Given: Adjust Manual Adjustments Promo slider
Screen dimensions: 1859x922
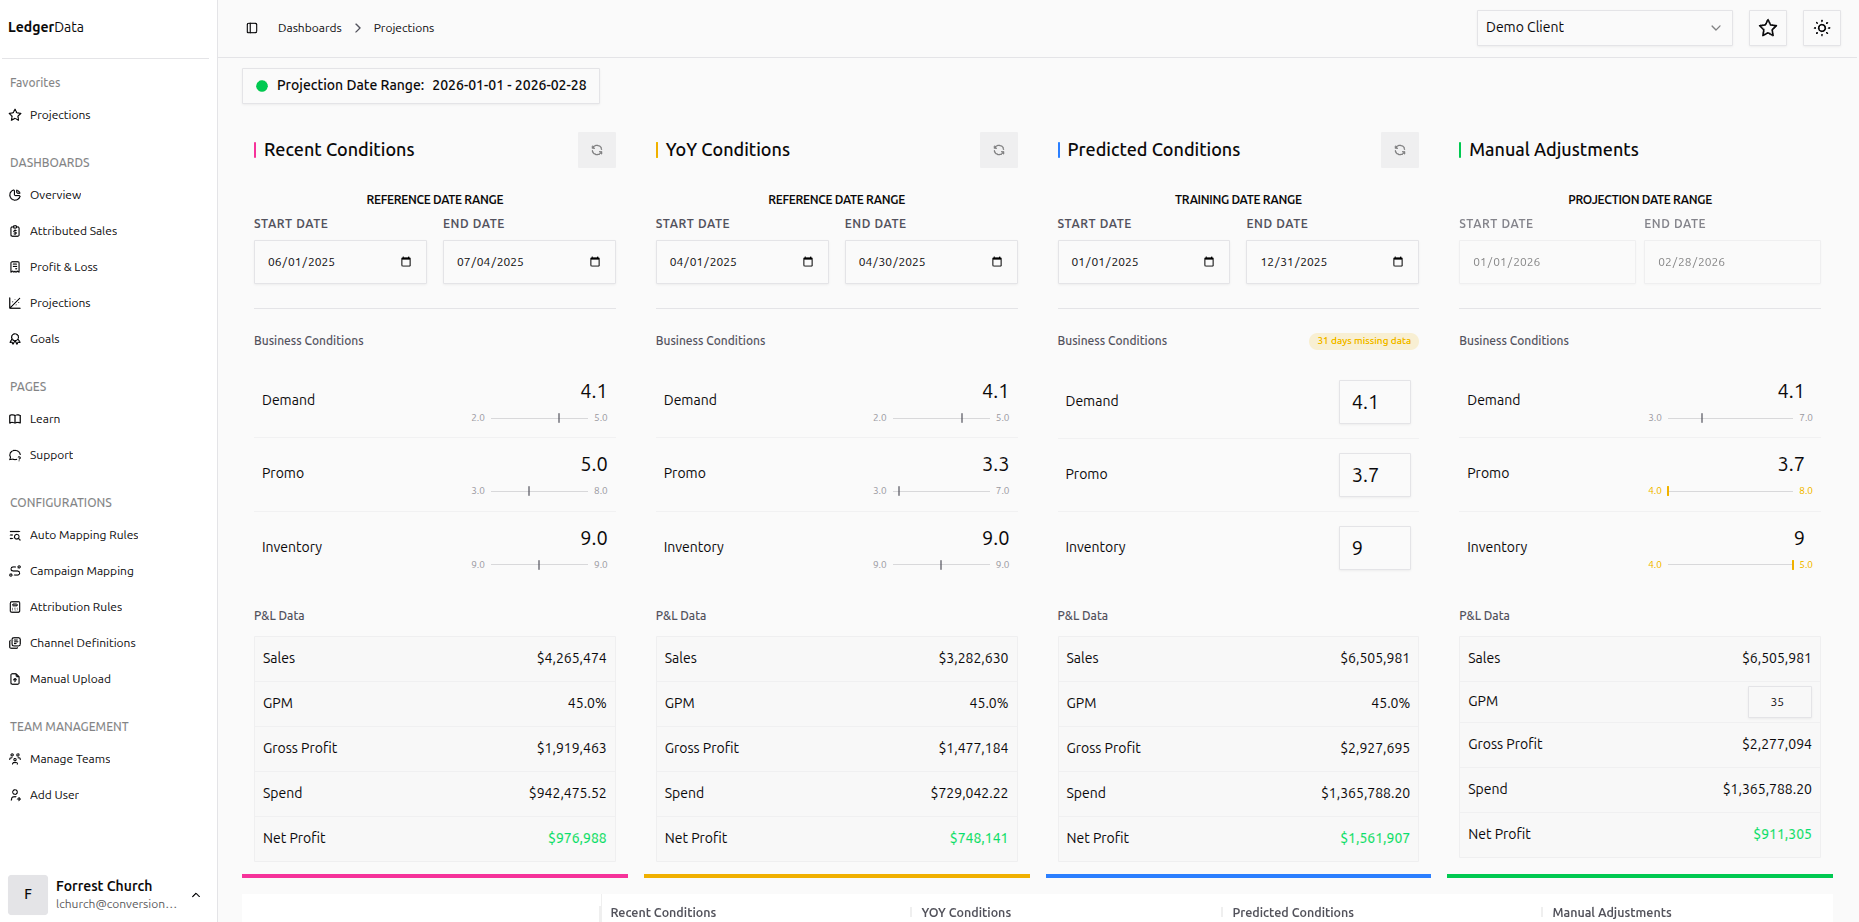Looking at the screenshot, I should pyautogui.click(x=1730, y=491).
